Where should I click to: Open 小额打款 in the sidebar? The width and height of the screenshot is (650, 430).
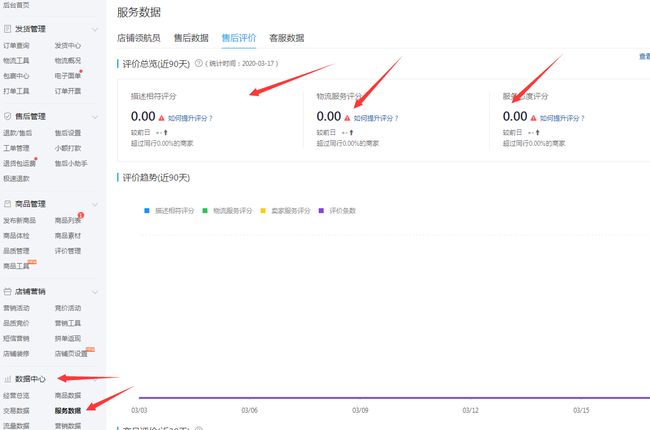point(68,148)
